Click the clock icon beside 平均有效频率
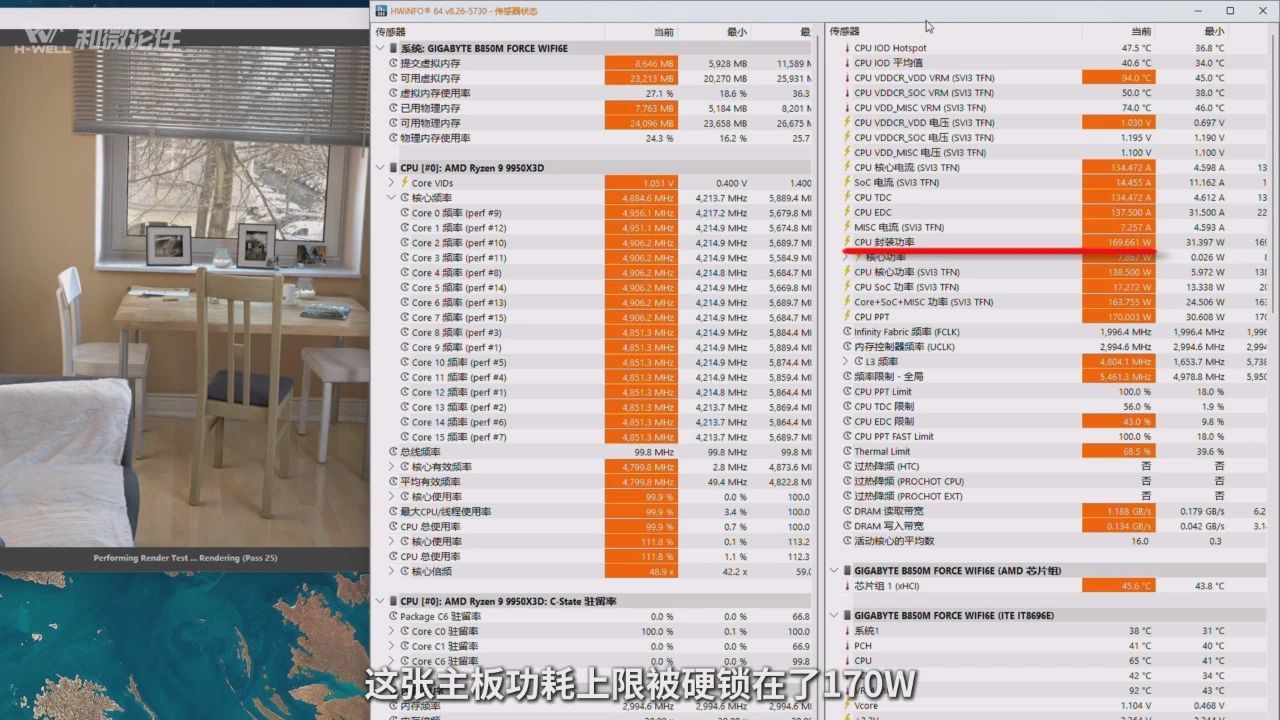This screenshot has height=720, width=1280. coord(393,482)
